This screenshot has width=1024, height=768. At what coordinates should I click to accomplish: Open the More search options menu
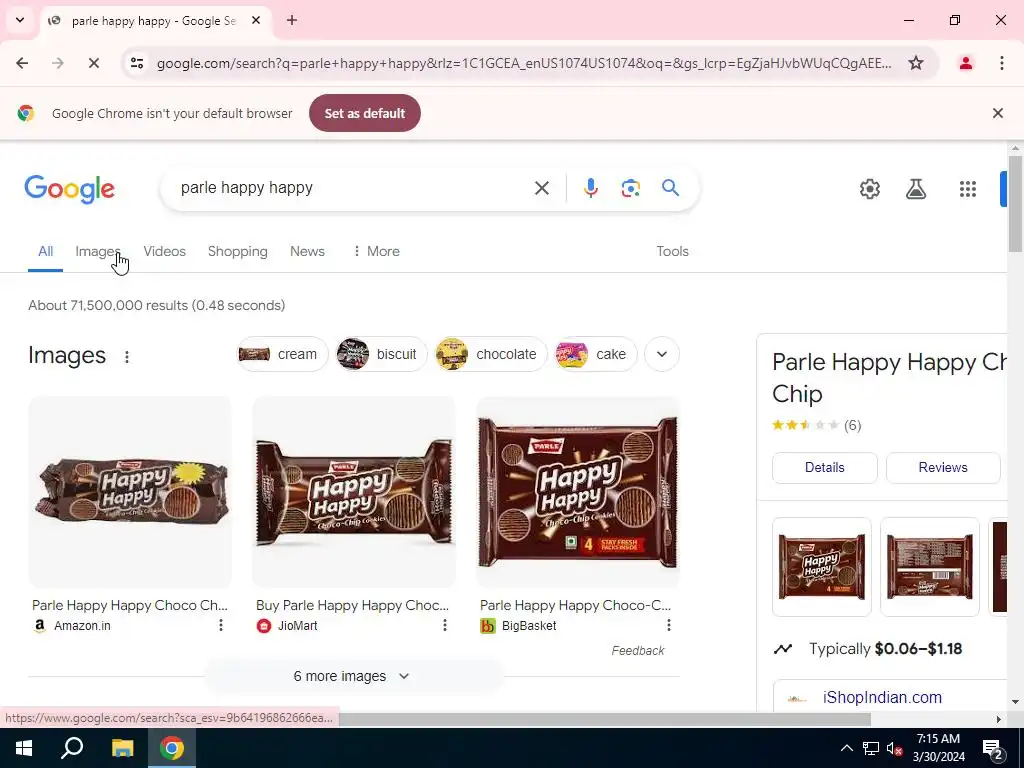point(376,251)
